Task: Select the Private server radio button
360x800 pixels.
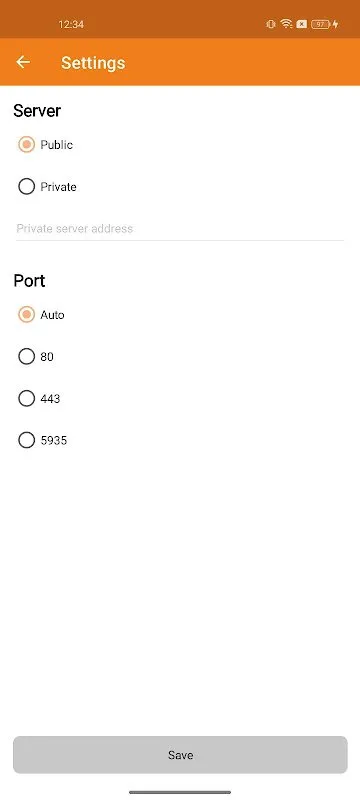Action: [27, 187]
